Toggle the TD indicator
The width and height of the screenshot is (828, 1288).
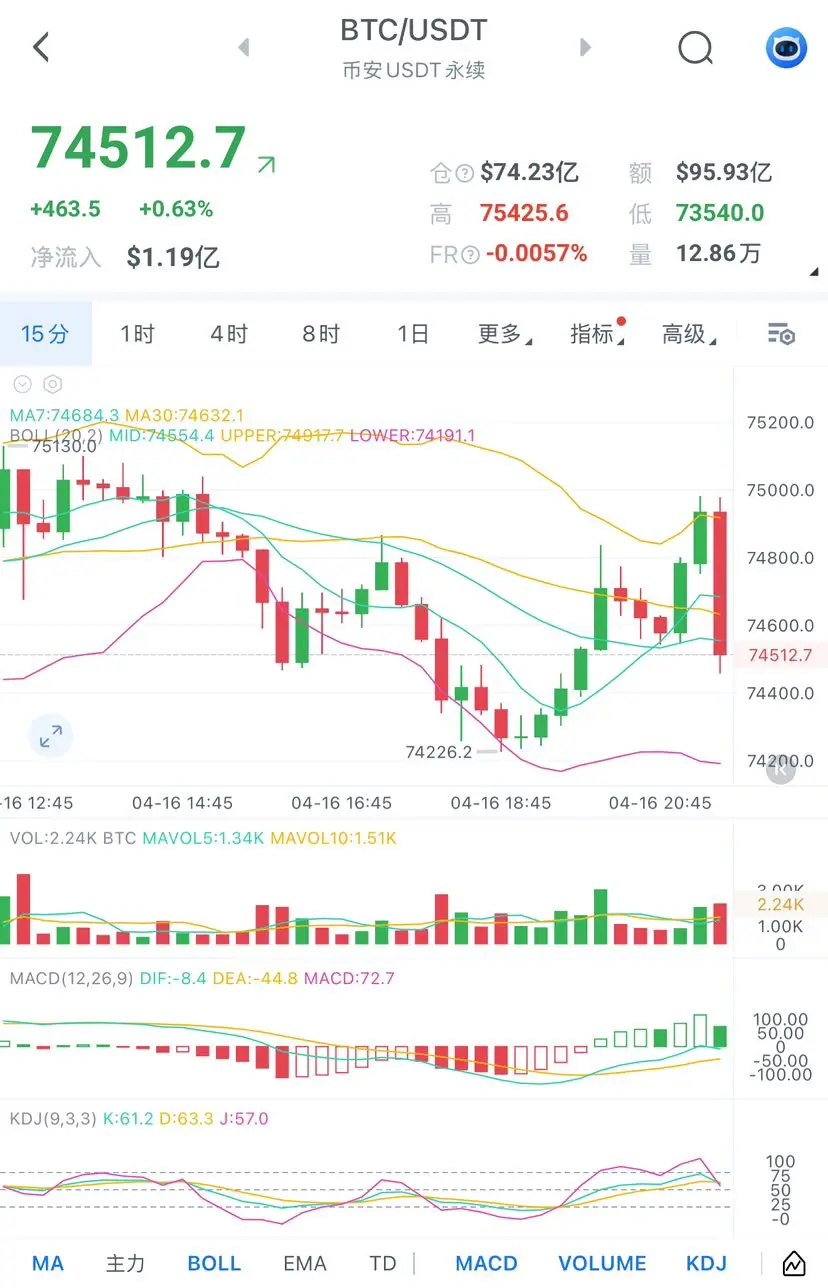pos(383,1263)
